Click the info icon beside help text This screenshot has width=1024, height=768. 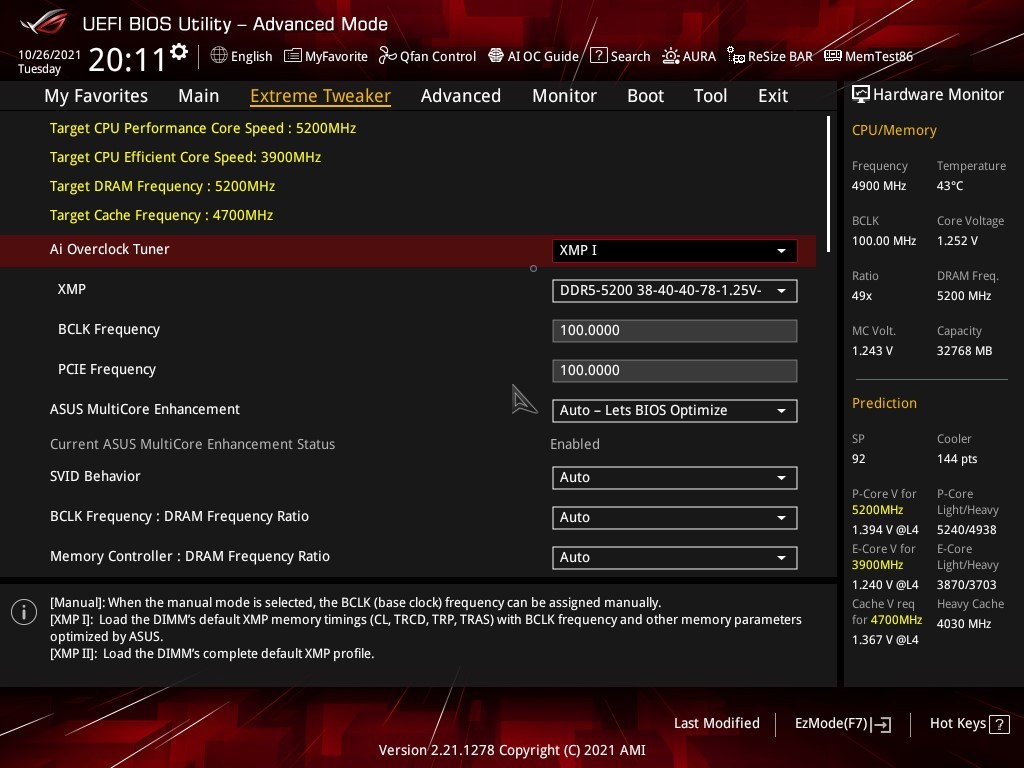(x=24, y=612)
